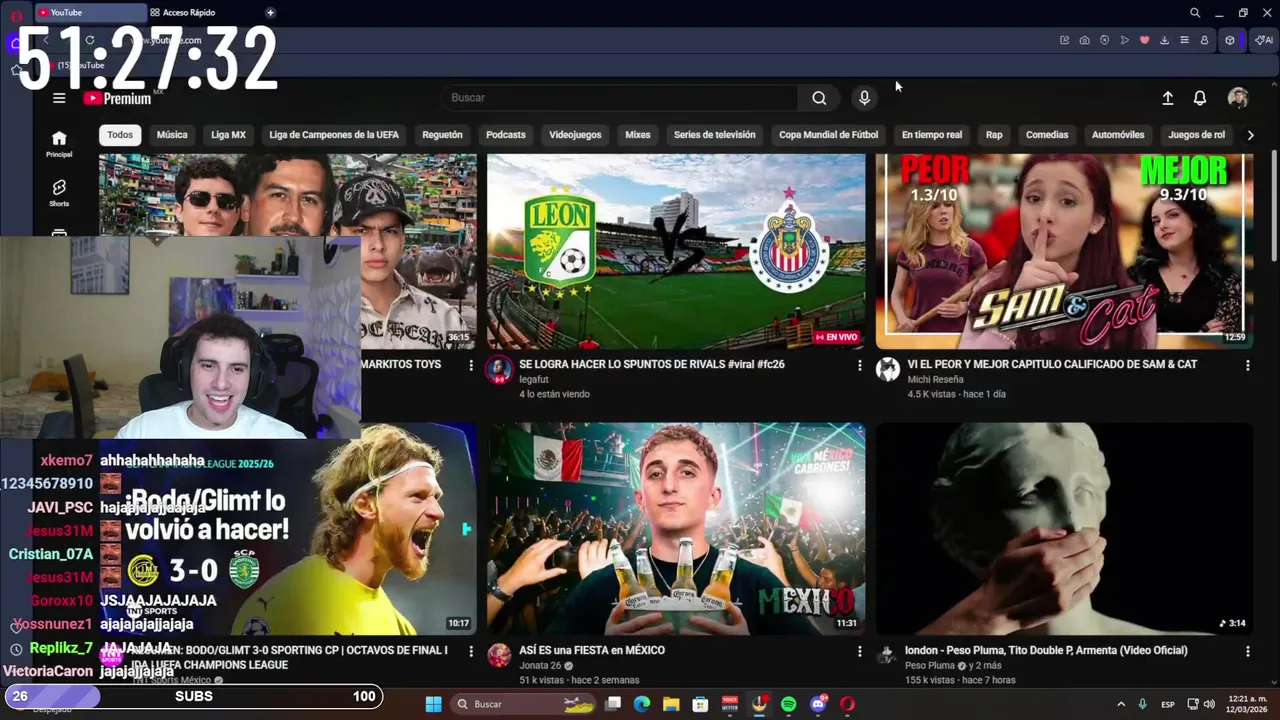The width and height of the screenshot is (1280, 720).
Task: Click the Buscar search input field
Action: point(620,98)
